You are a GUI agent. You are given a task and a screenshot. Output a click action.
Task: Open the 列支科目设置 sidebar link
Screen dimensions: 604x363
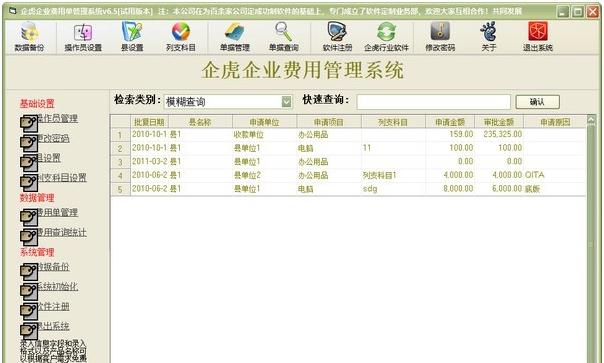pos(62,177)
